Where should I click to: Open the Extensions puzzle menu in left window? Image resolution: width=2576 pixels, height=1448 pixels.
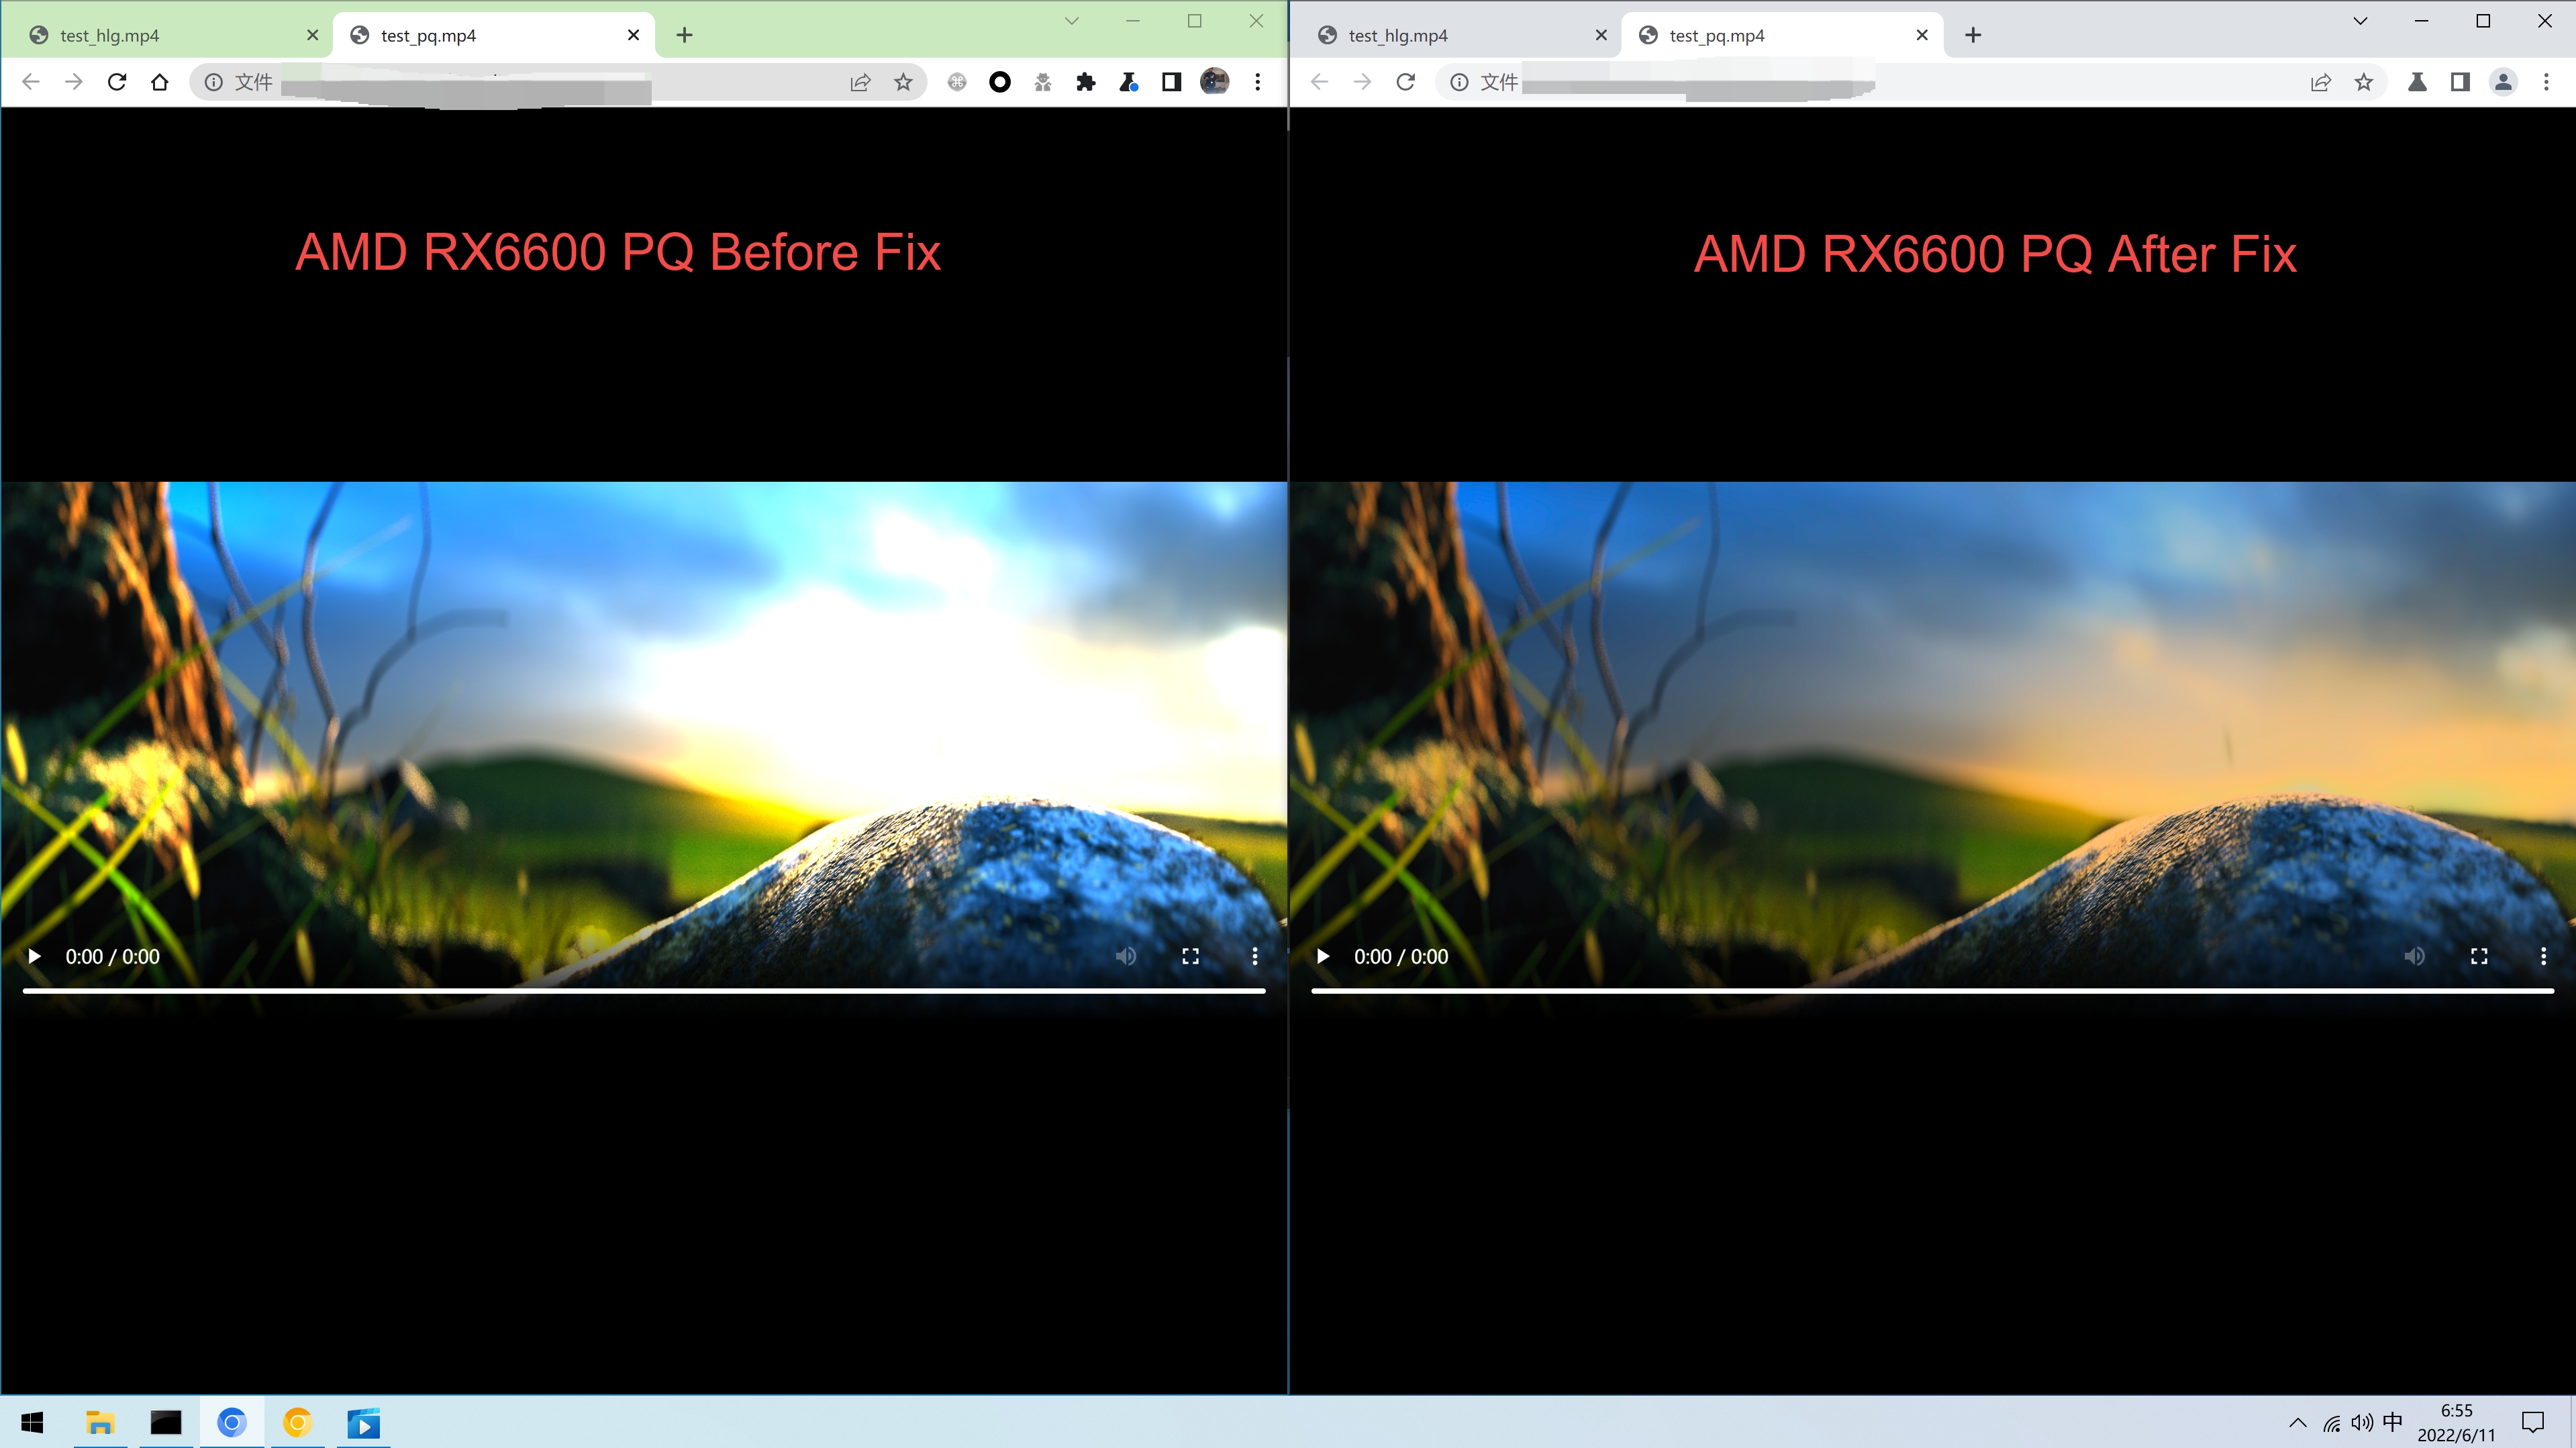[x=1086, y=82]
